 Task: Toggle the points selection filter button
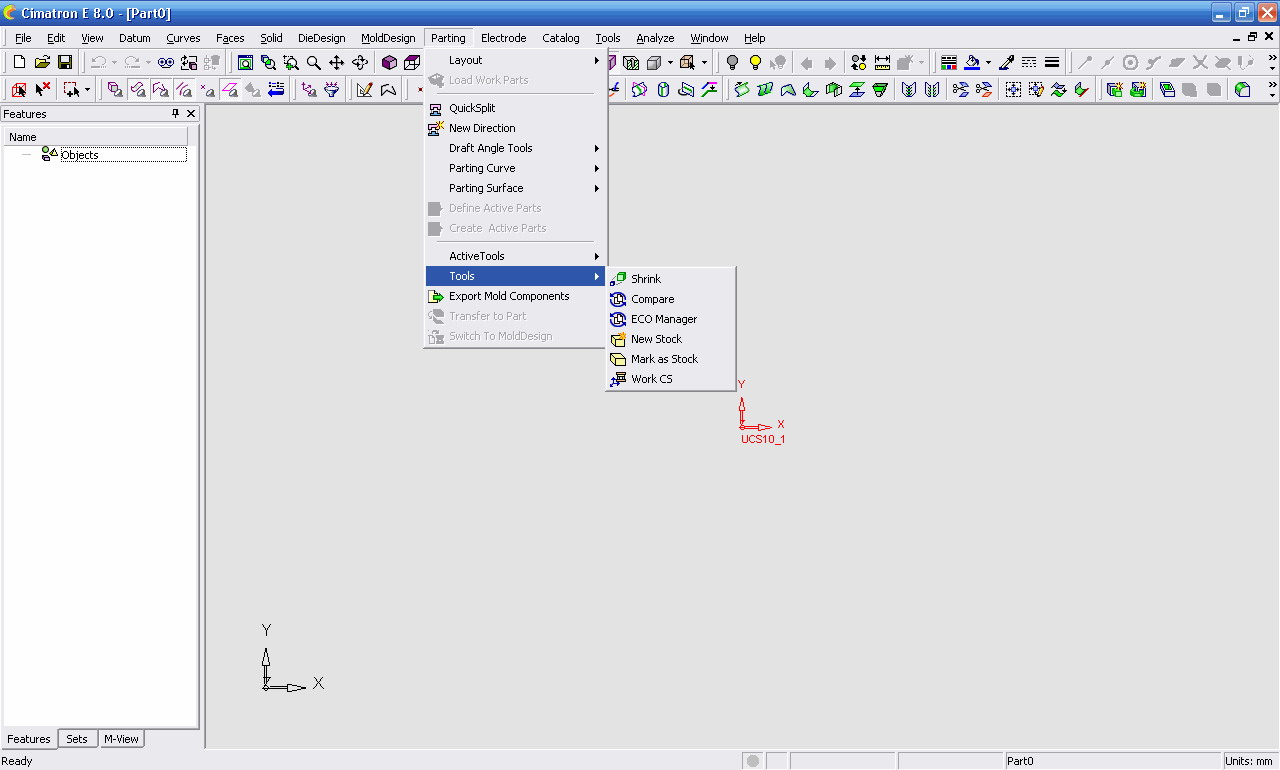point(207,90)
